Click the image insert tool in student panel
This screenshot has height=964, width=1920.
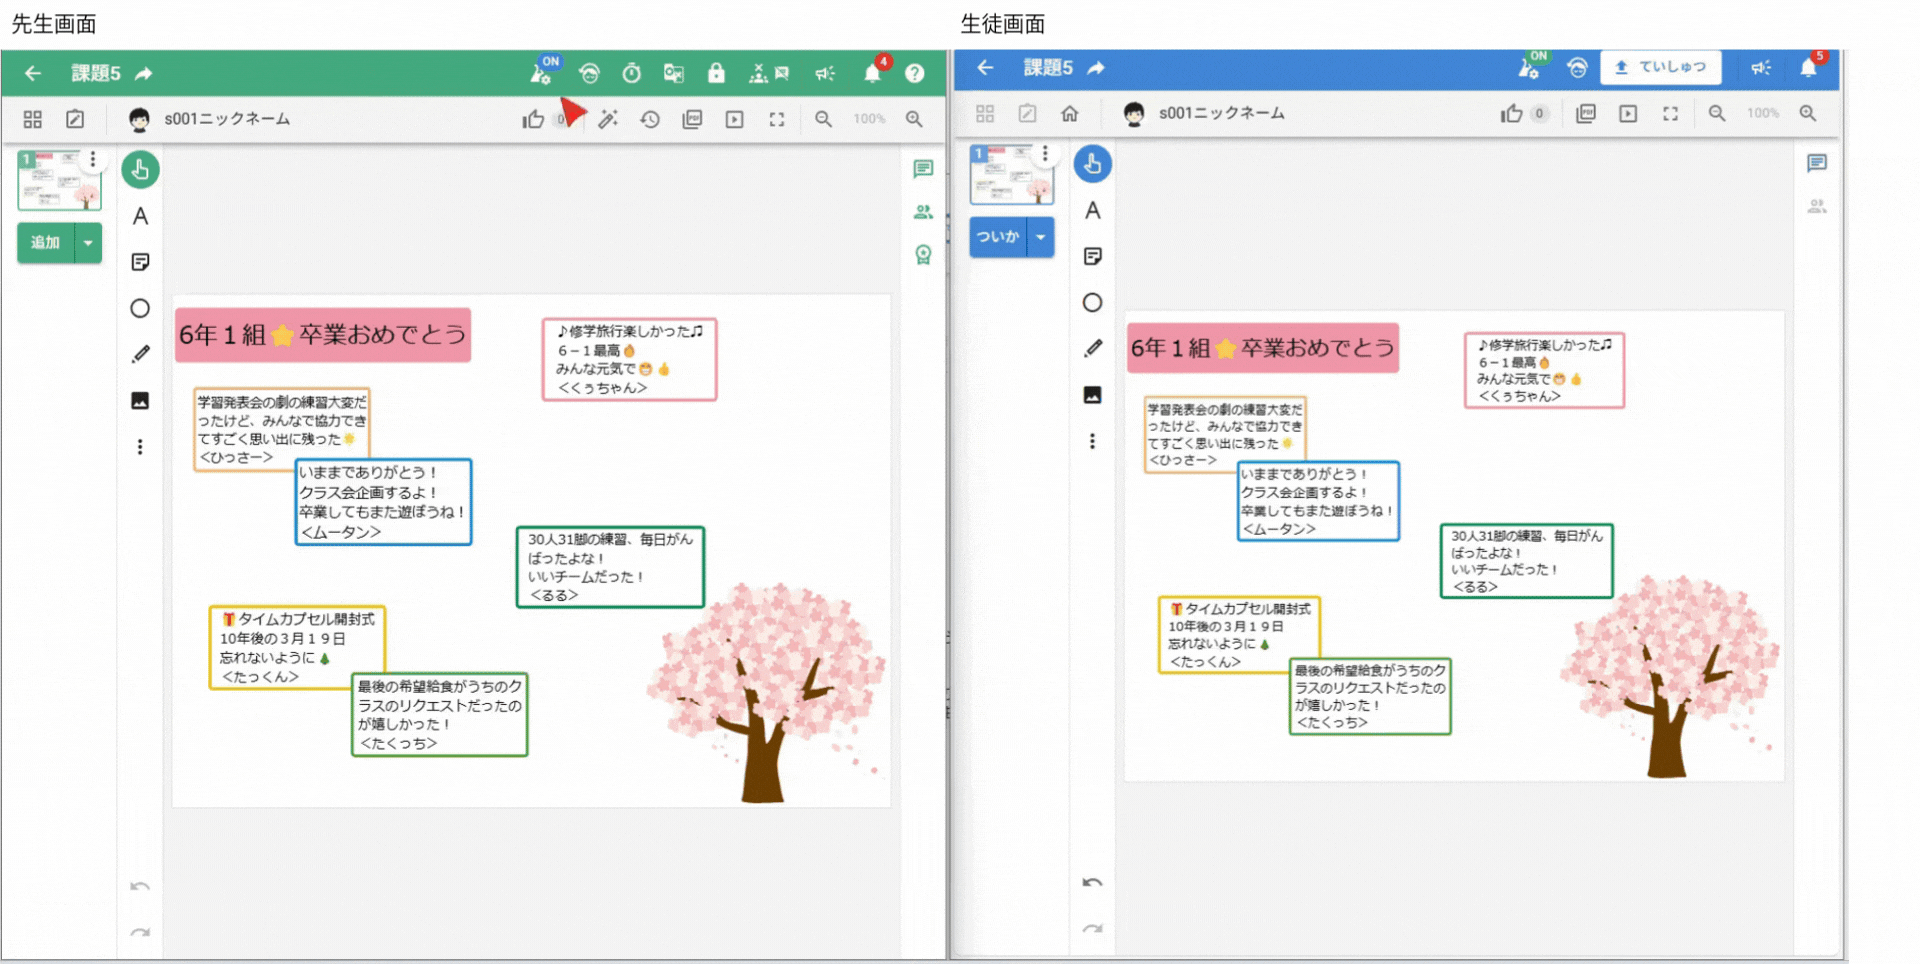point(1092,395)
